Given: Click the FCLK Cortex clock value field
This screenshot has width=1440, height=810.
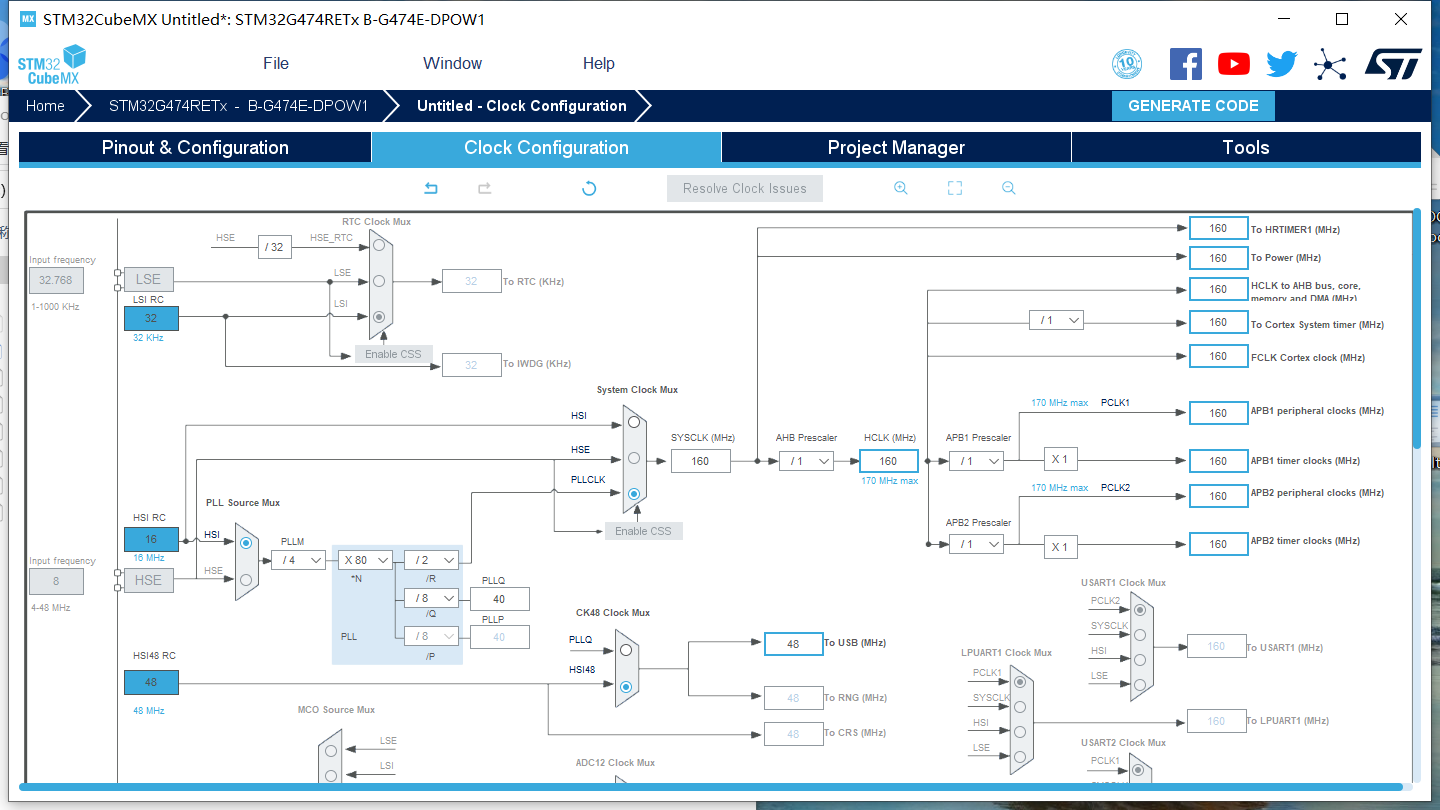Looking at the screenshot, I should 1218,356.
